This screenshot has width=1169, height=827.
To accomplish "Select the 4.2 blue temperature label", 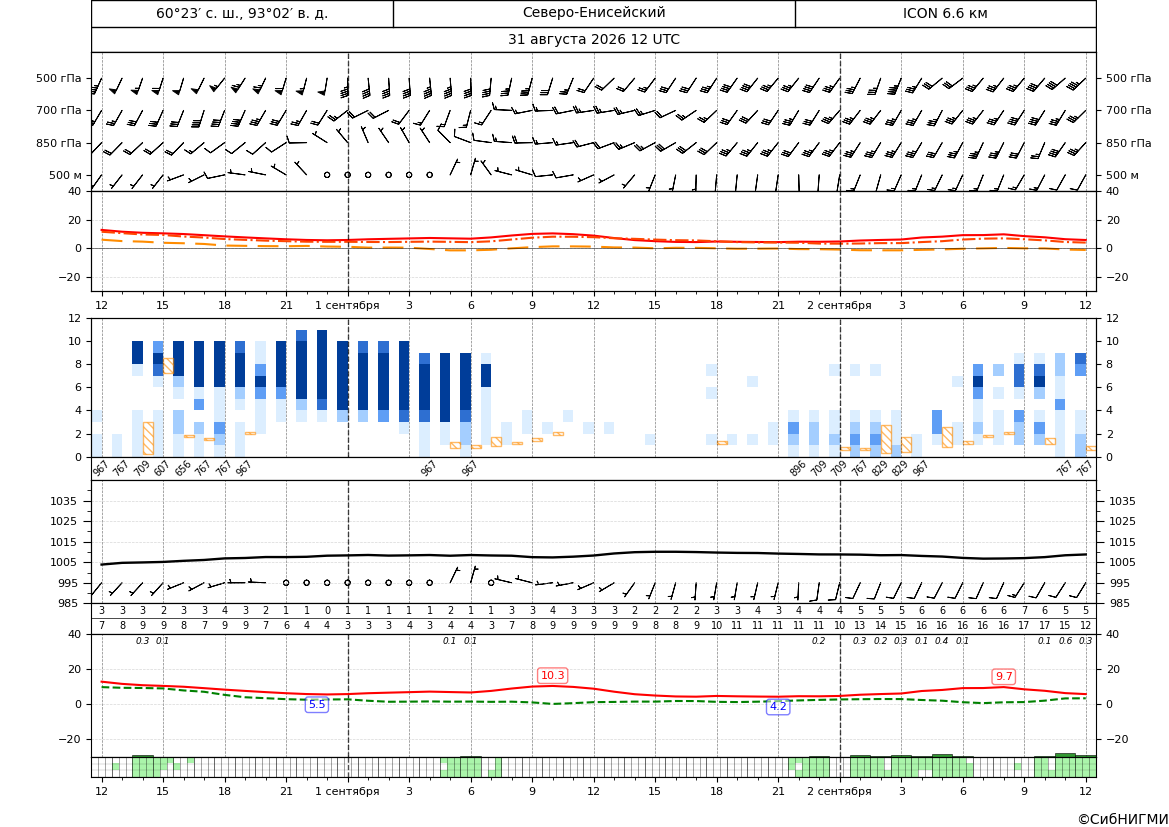I will pos(778,706).
